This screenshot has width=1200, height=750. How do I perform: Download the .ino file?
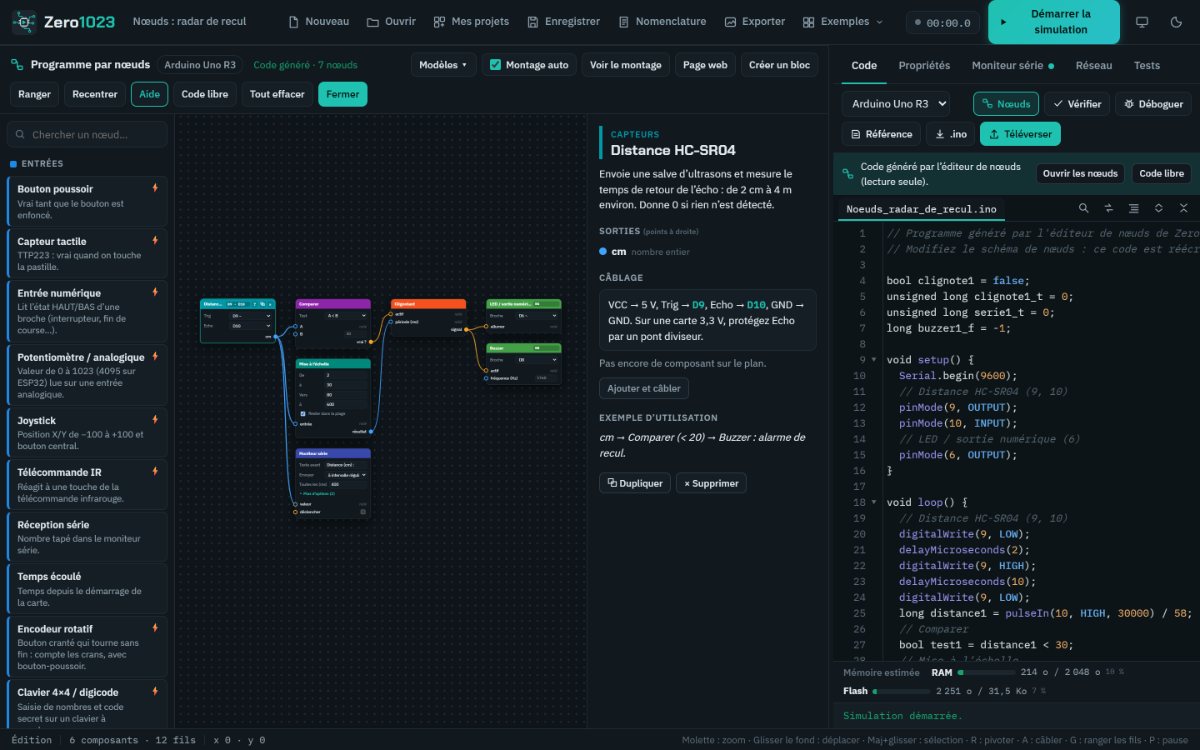(x=950, y=134)
